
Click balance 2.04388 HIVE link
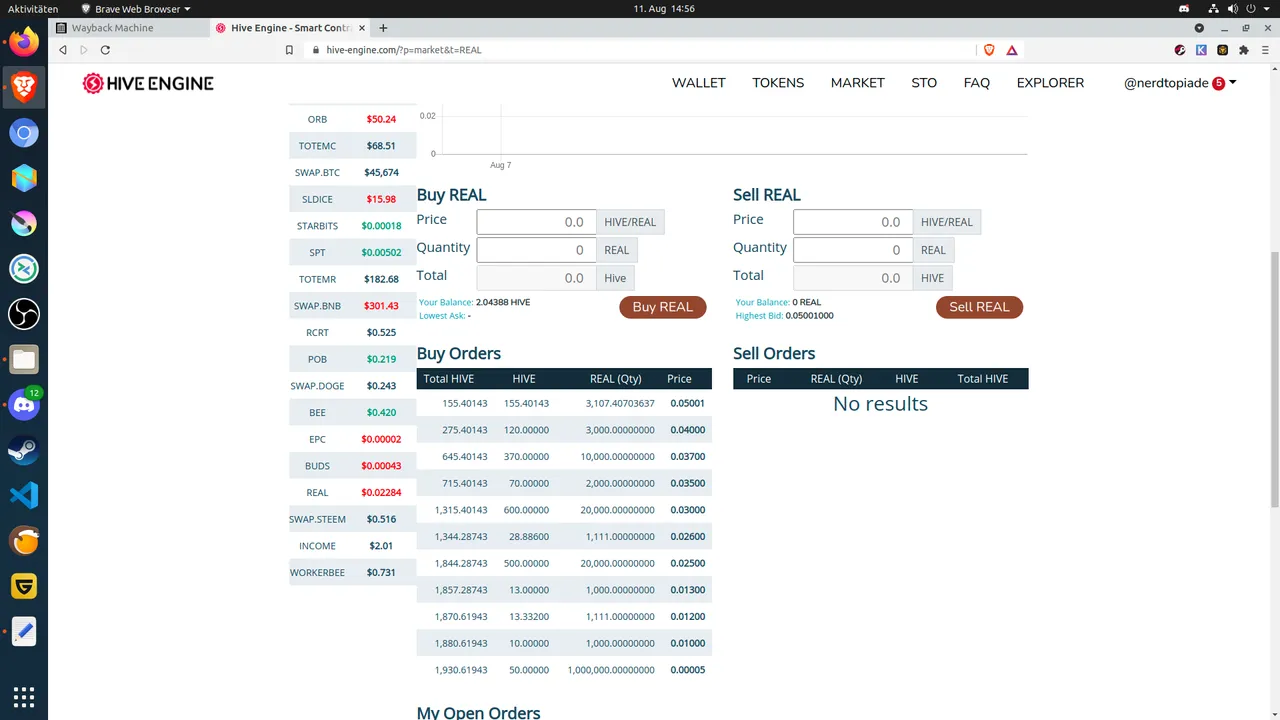coord(503,302)
